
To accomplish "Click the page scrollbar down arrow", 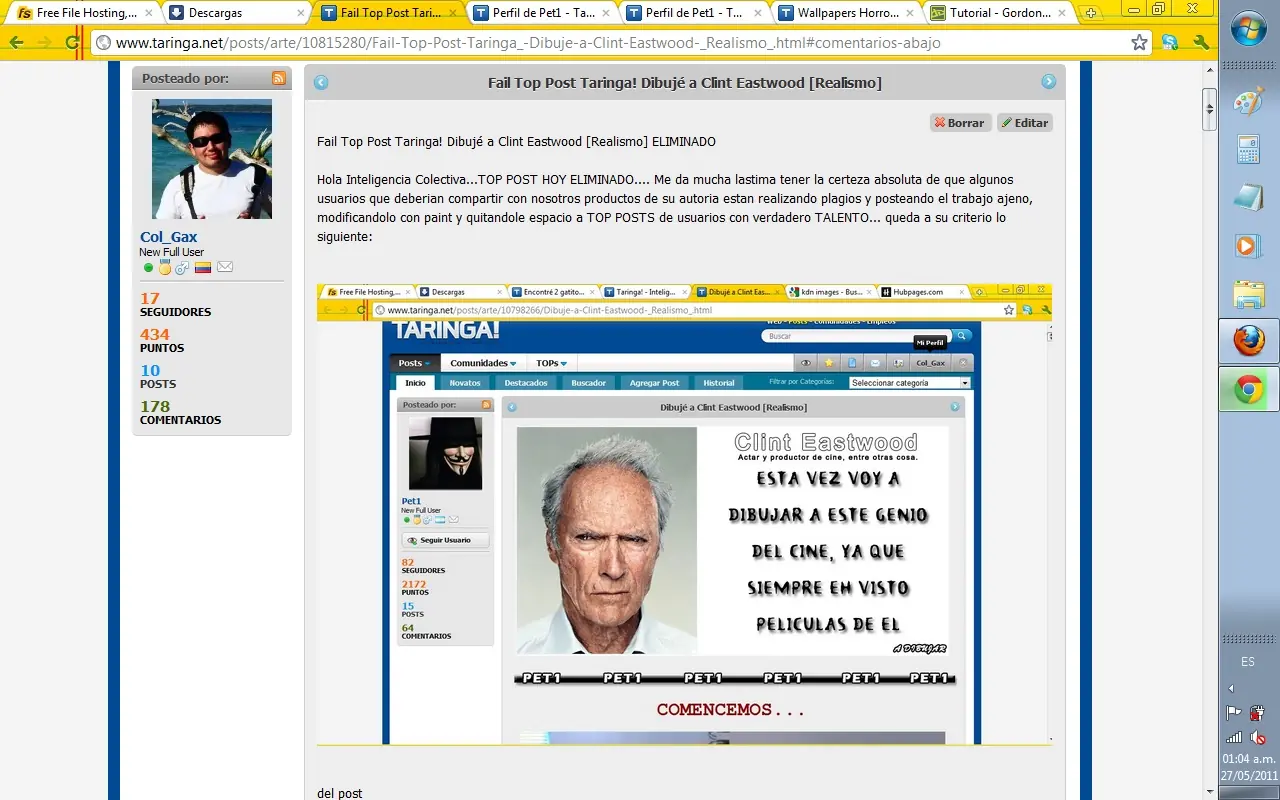I will point(1209,791).
